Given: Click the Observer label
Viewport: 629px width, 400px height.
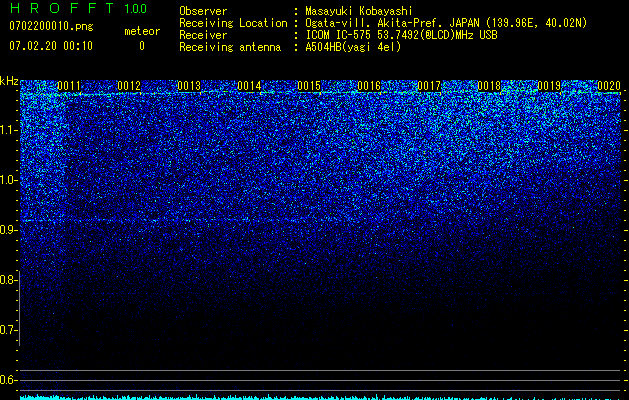Looking at the screenshot, I should click(203, 11).
